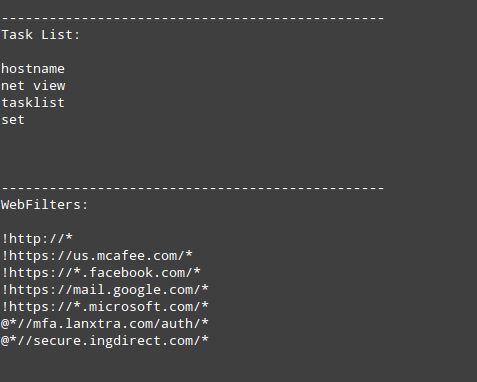Click the mail.google.com filter entry
This screenshot has width=477, height=382.
[105, 290]
